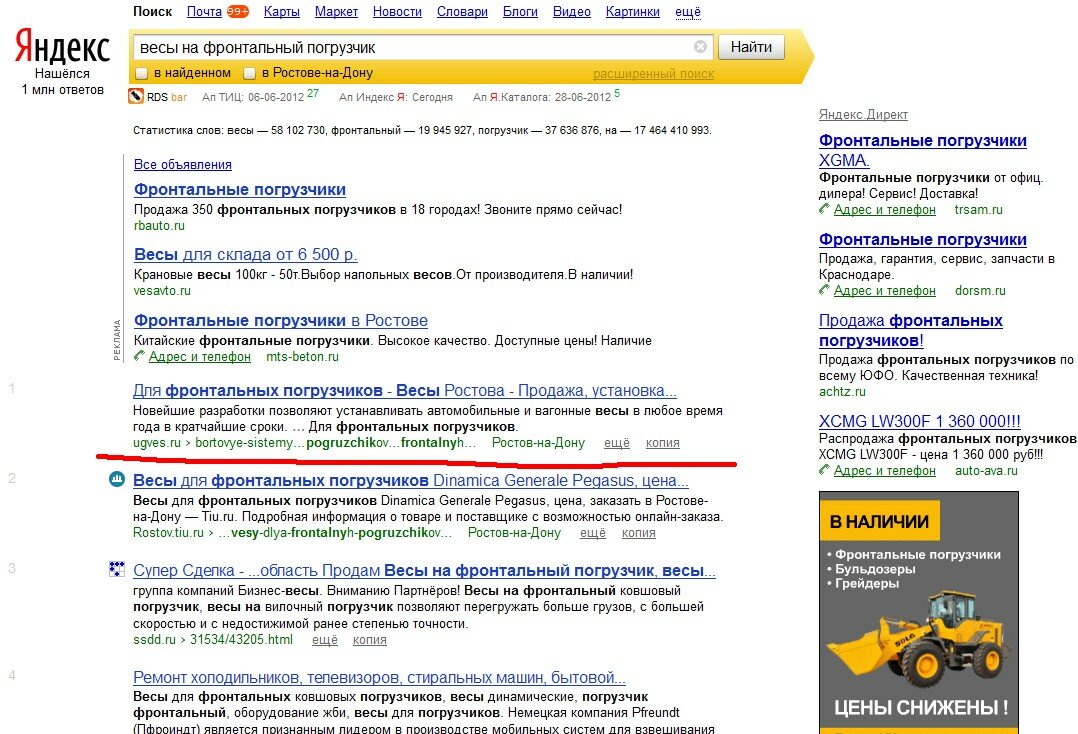Screen dimensions: 1078x734
Task: Click the phone icon beside trsam.ru
Action: point(824,208)
